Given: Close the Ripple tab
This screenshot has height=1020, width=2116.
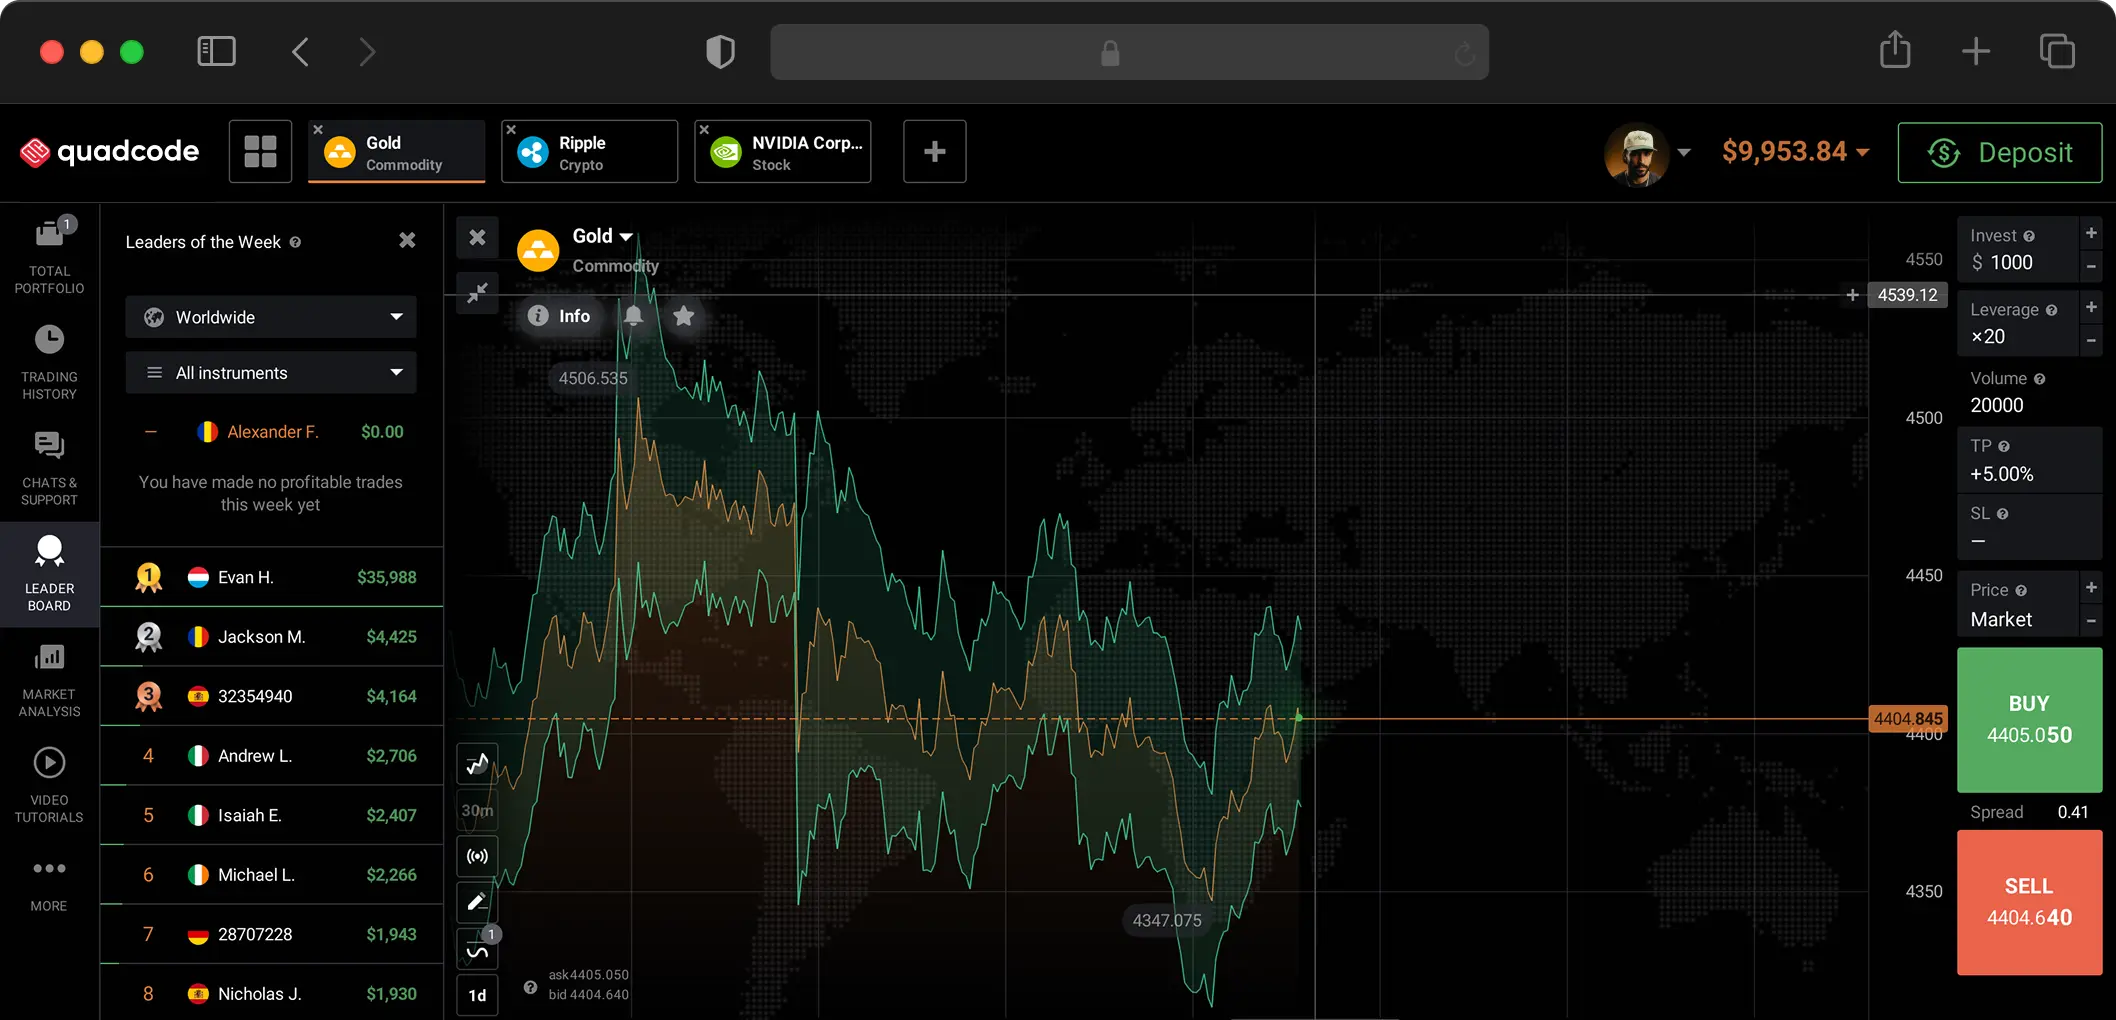Looking at the screenshot, I should click(511, 129).
